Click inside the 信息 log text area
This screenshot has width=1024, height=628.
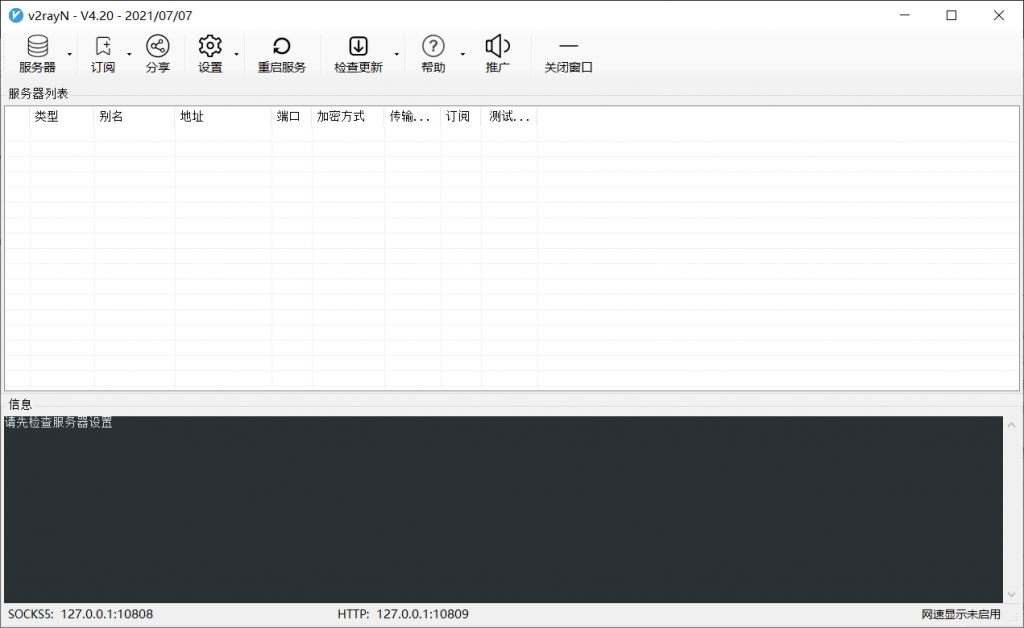point(500,510)
